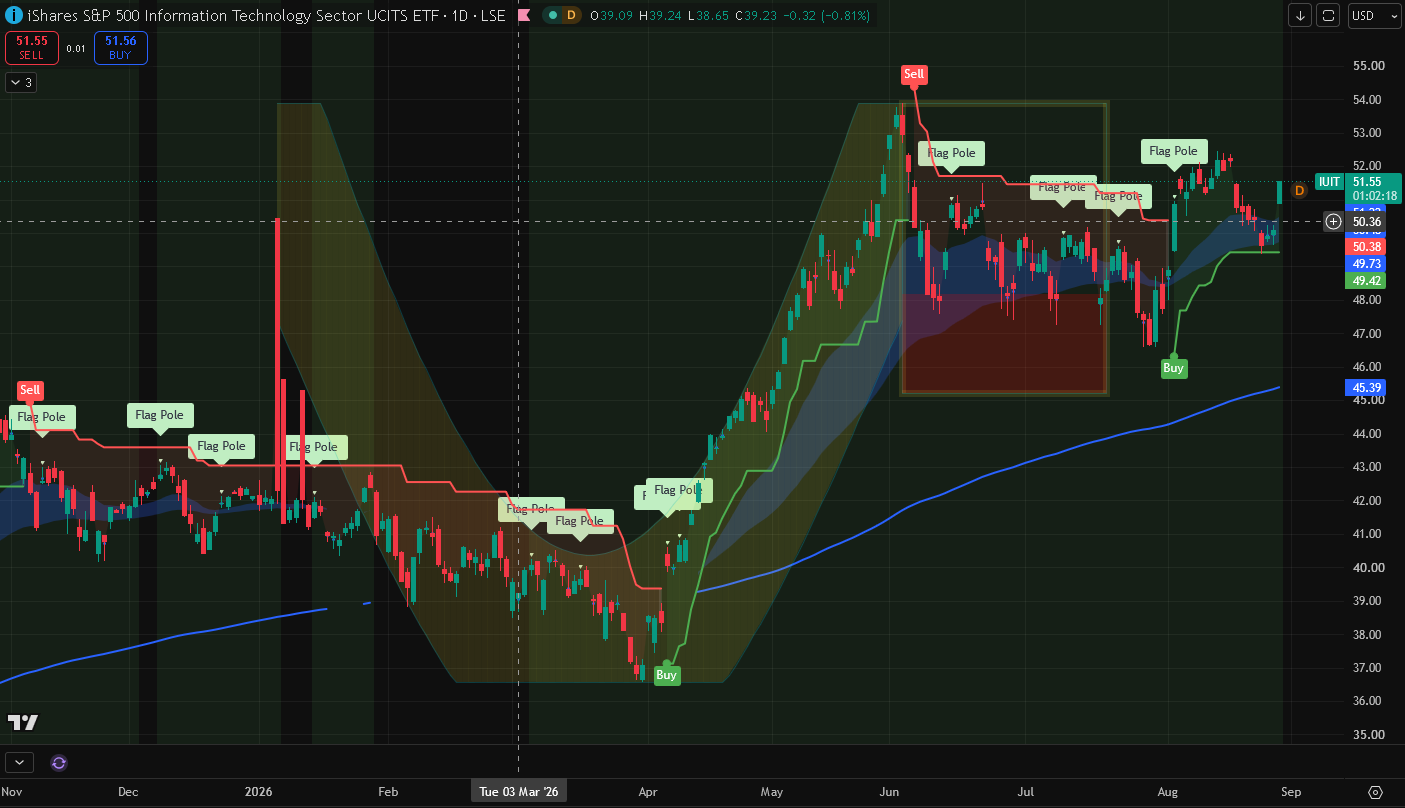Click the Flag Pole label above the August candles
Viewport: 1405px width, 808px height.
coord(1173,151)
